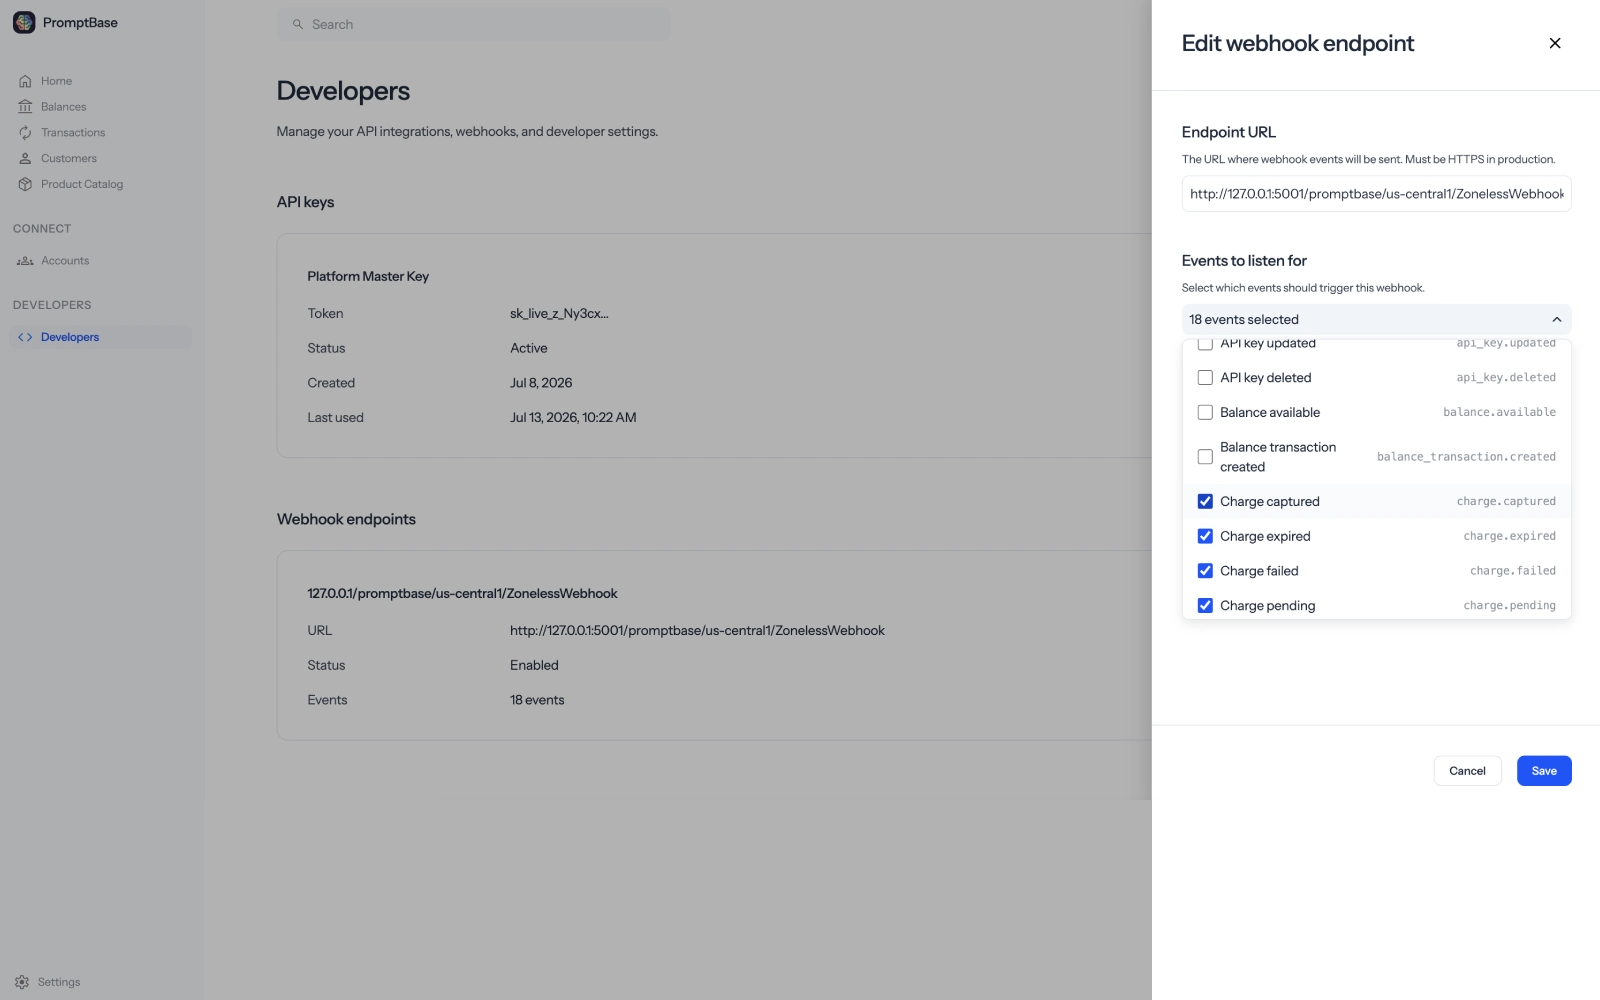Viewport: 1600px width, 1000px height.
Task: Check the API key deleted checkbox
Action: point(1205,378)
